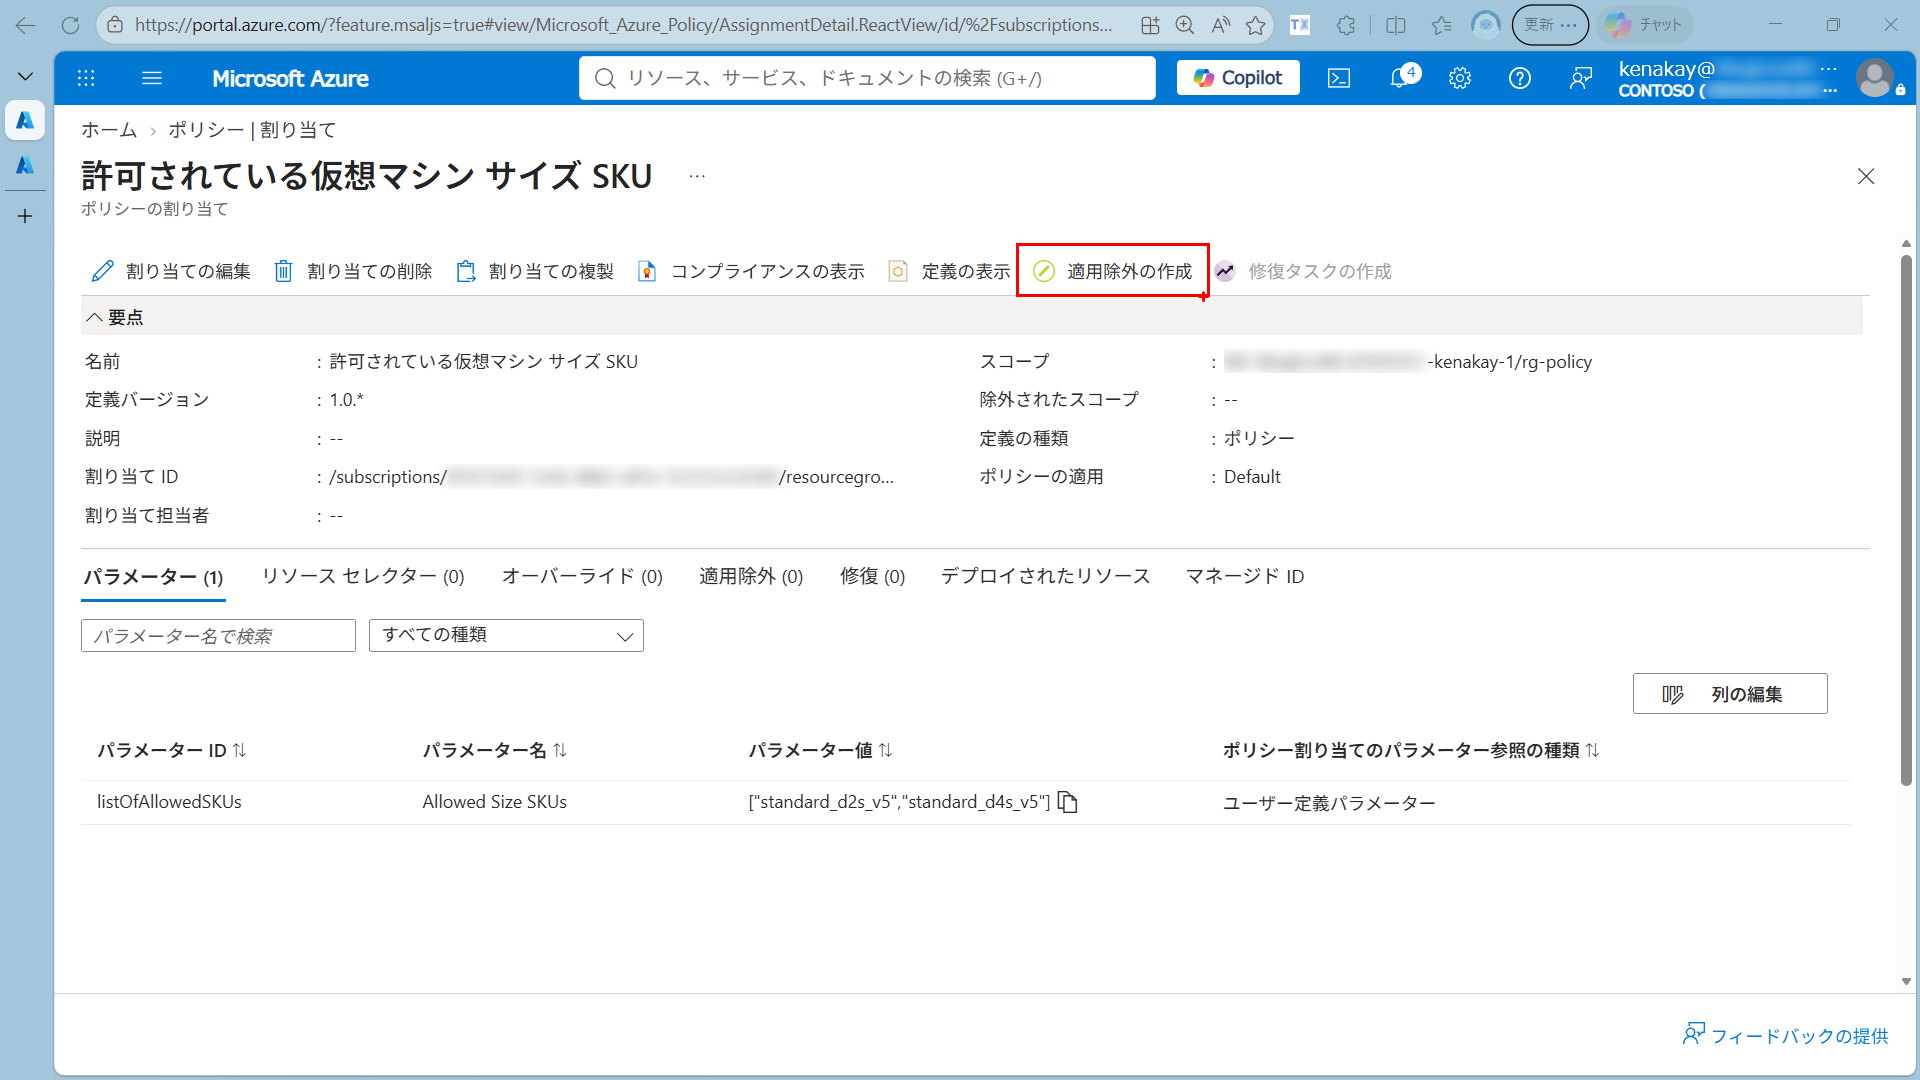Open the help question mark icon
Image resolution: width=1920 pixels, height=1080 pixels.
click(1520, 78)
